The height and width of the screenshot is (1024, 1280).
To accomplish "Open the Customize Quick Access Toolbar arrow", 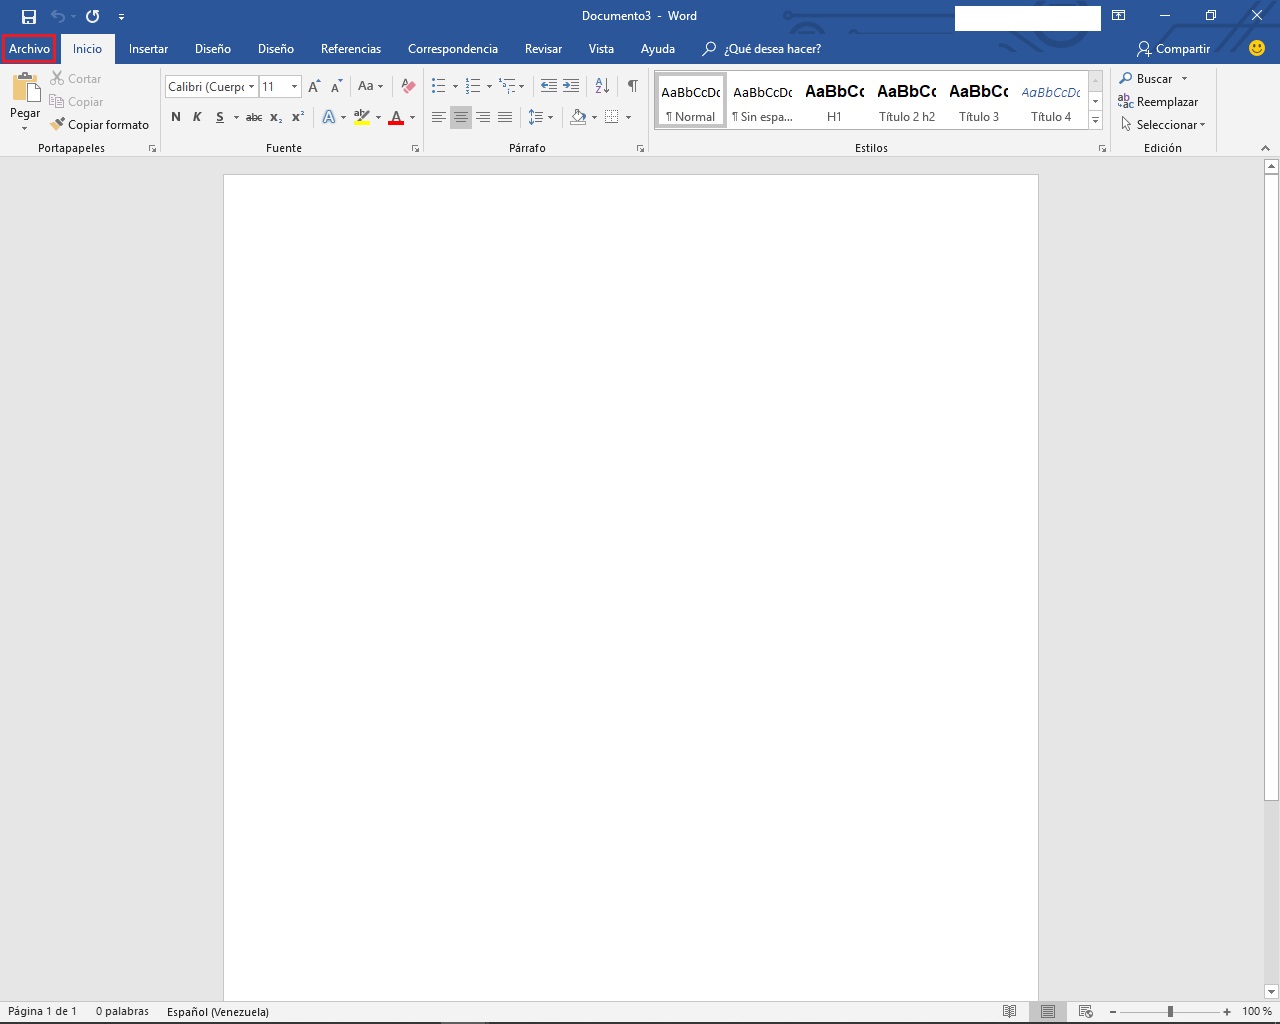I will click(121, 17).
